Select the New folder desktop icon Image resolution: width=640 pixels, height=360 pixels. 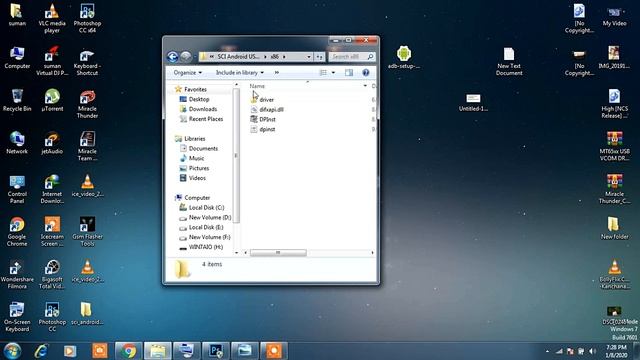[x=614, y=228]
